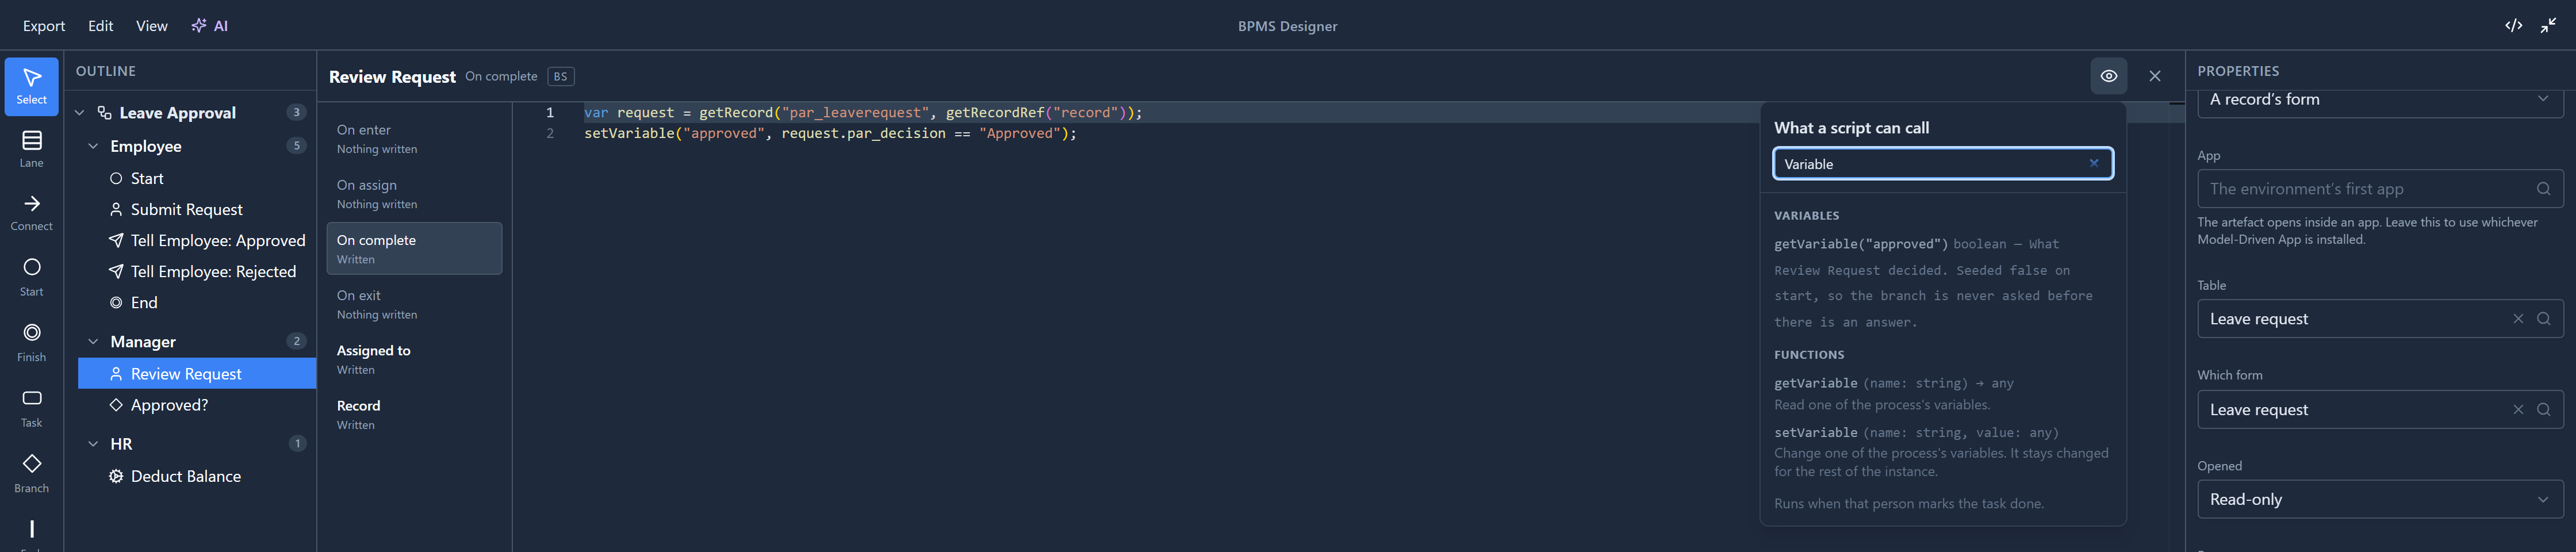Select the Select pointer tool

(x=31, y=86)
